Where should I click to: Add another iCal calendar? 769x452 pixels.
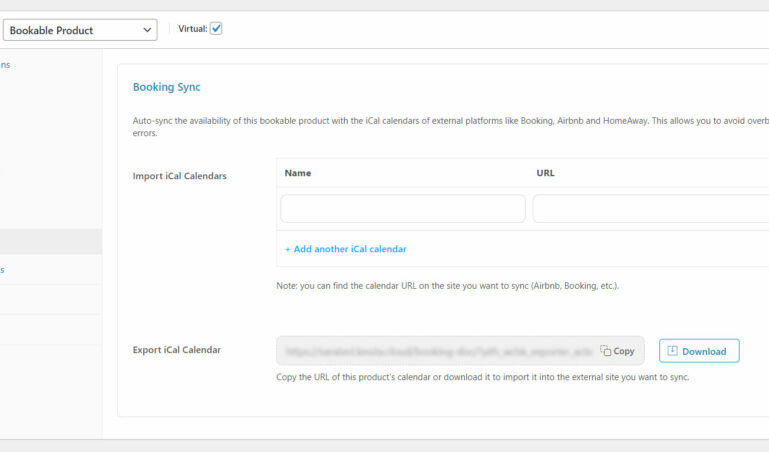point(346,249)
